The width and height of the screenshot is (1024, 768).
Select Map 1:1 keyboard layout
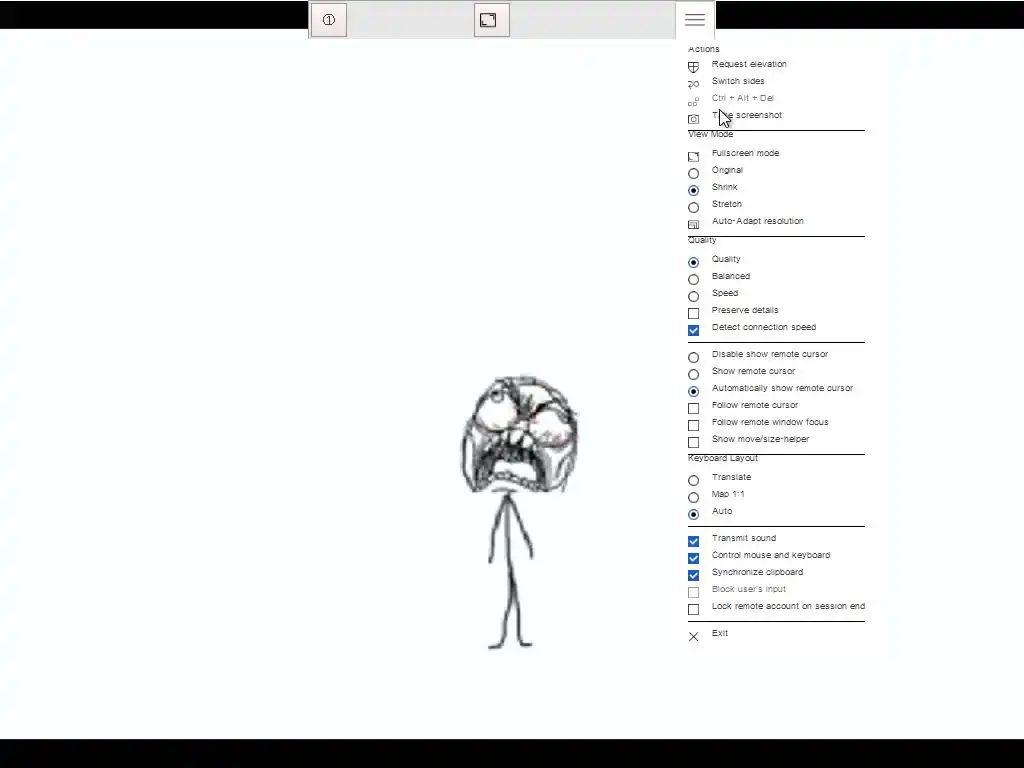694,498
